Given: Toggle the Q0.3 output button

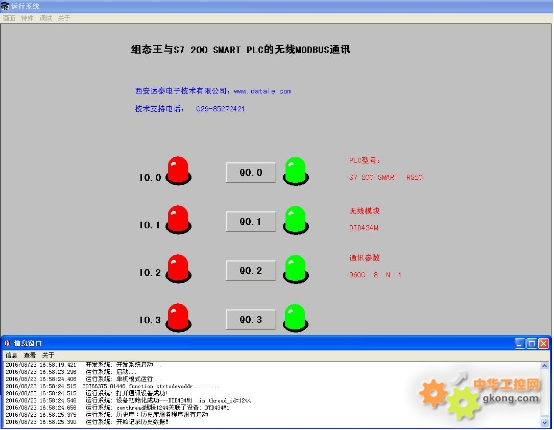Looking at the screenshot, I should click(x=251, y=319).
